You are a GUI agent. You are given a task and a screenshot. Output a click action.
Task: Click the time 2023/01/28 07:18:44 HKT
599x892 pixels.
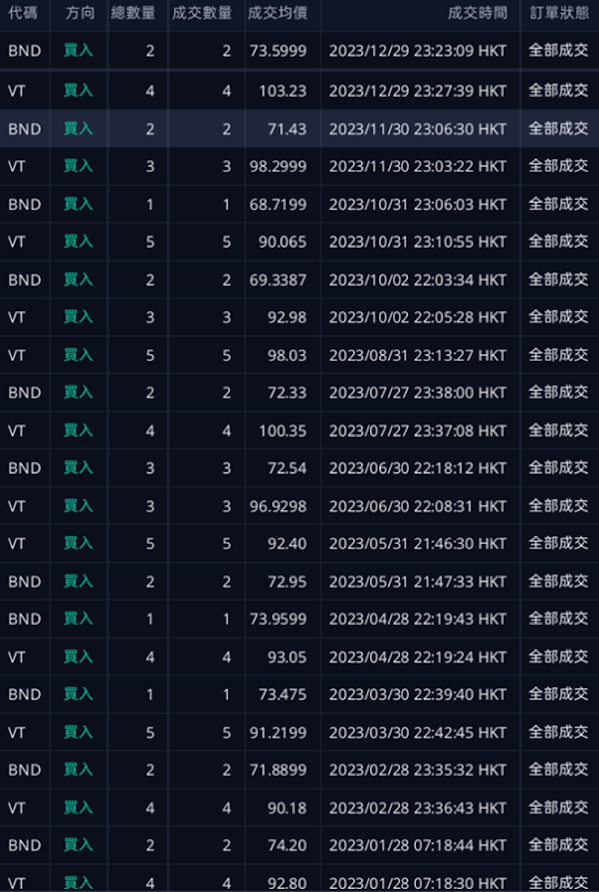coord(418,845)
